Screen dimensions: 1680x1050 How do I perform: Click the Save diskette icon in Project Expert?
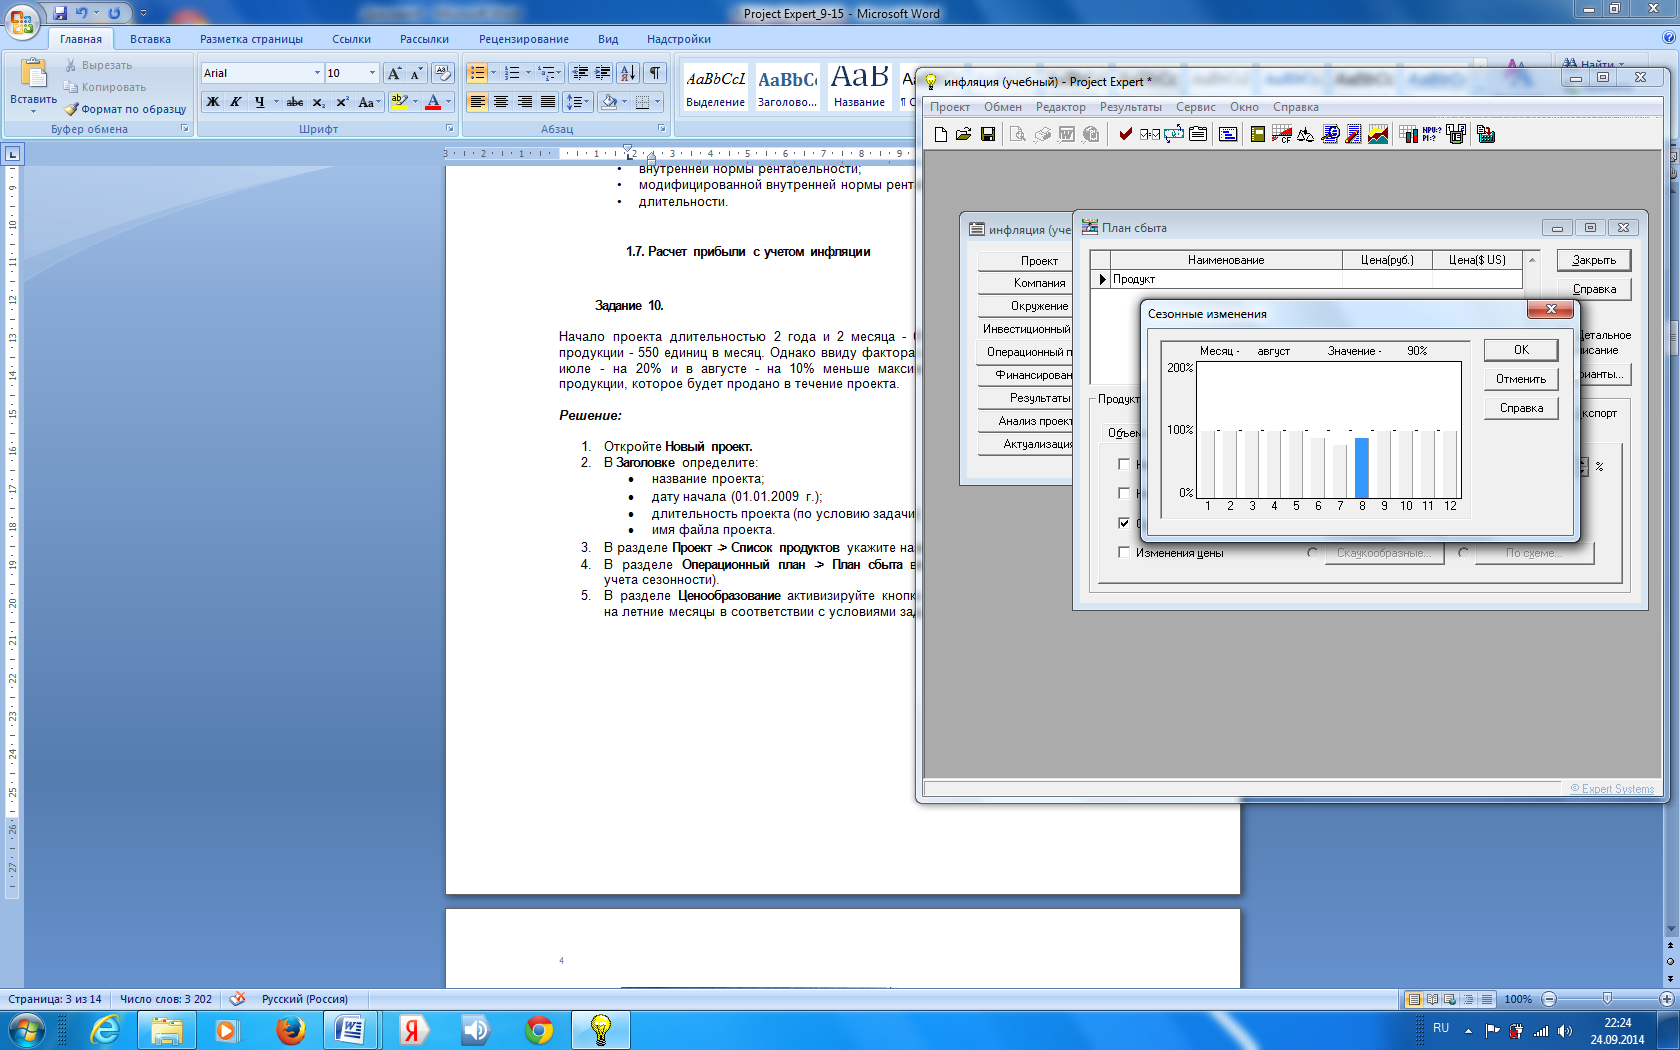(x=988, y=134)
